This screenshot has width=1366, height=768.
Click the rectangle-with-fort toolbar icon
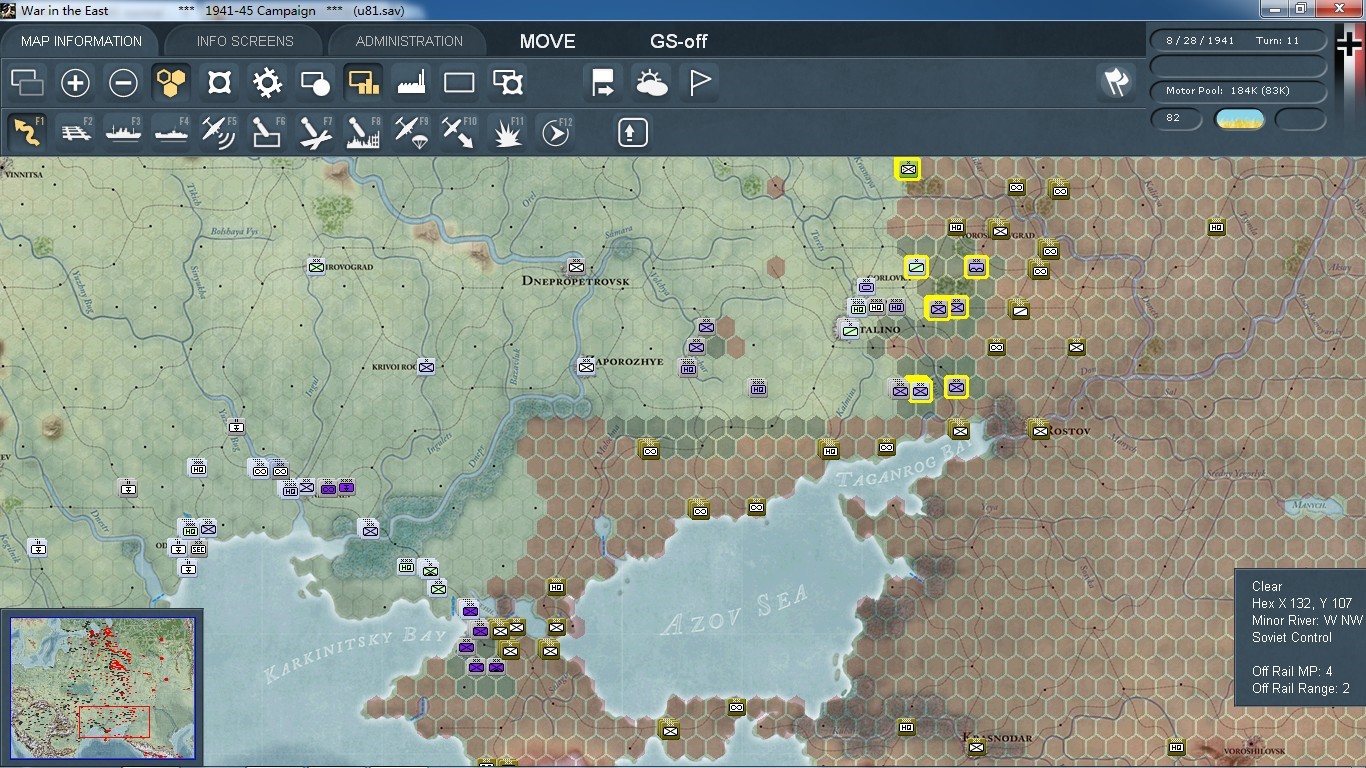(x=508, y=83)
